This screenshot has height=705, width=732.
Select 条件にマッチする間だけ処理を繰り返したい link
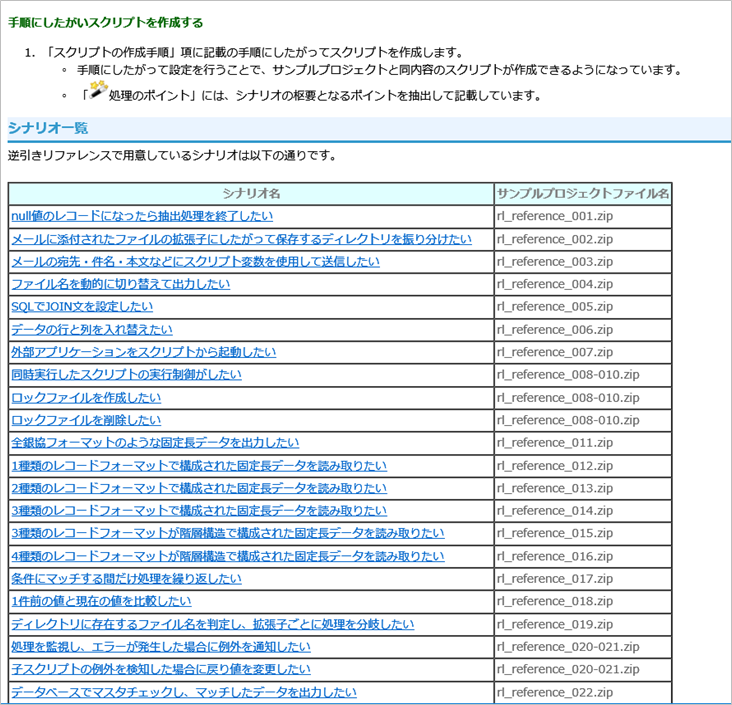[126, 579]
